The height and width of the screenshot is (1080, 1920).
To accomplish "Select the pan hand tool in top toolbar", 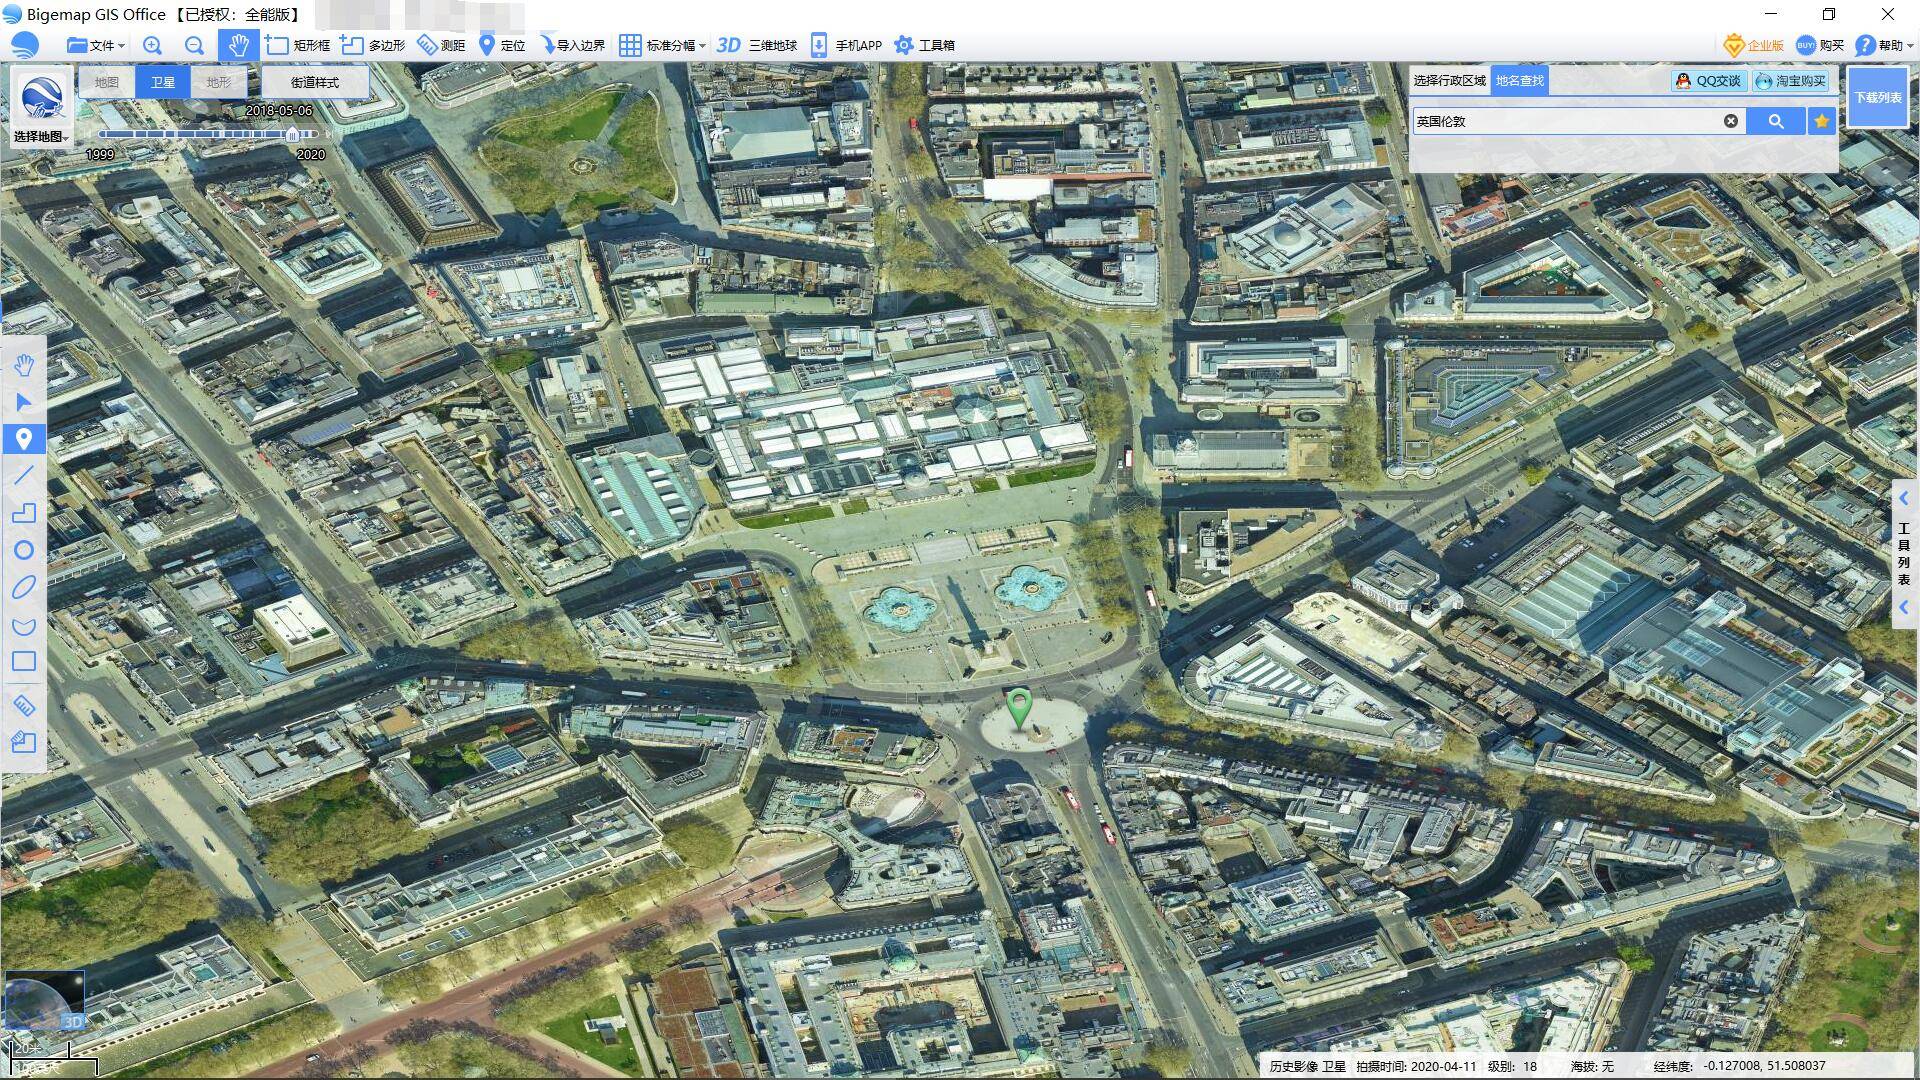I will (x=238, y=45).
